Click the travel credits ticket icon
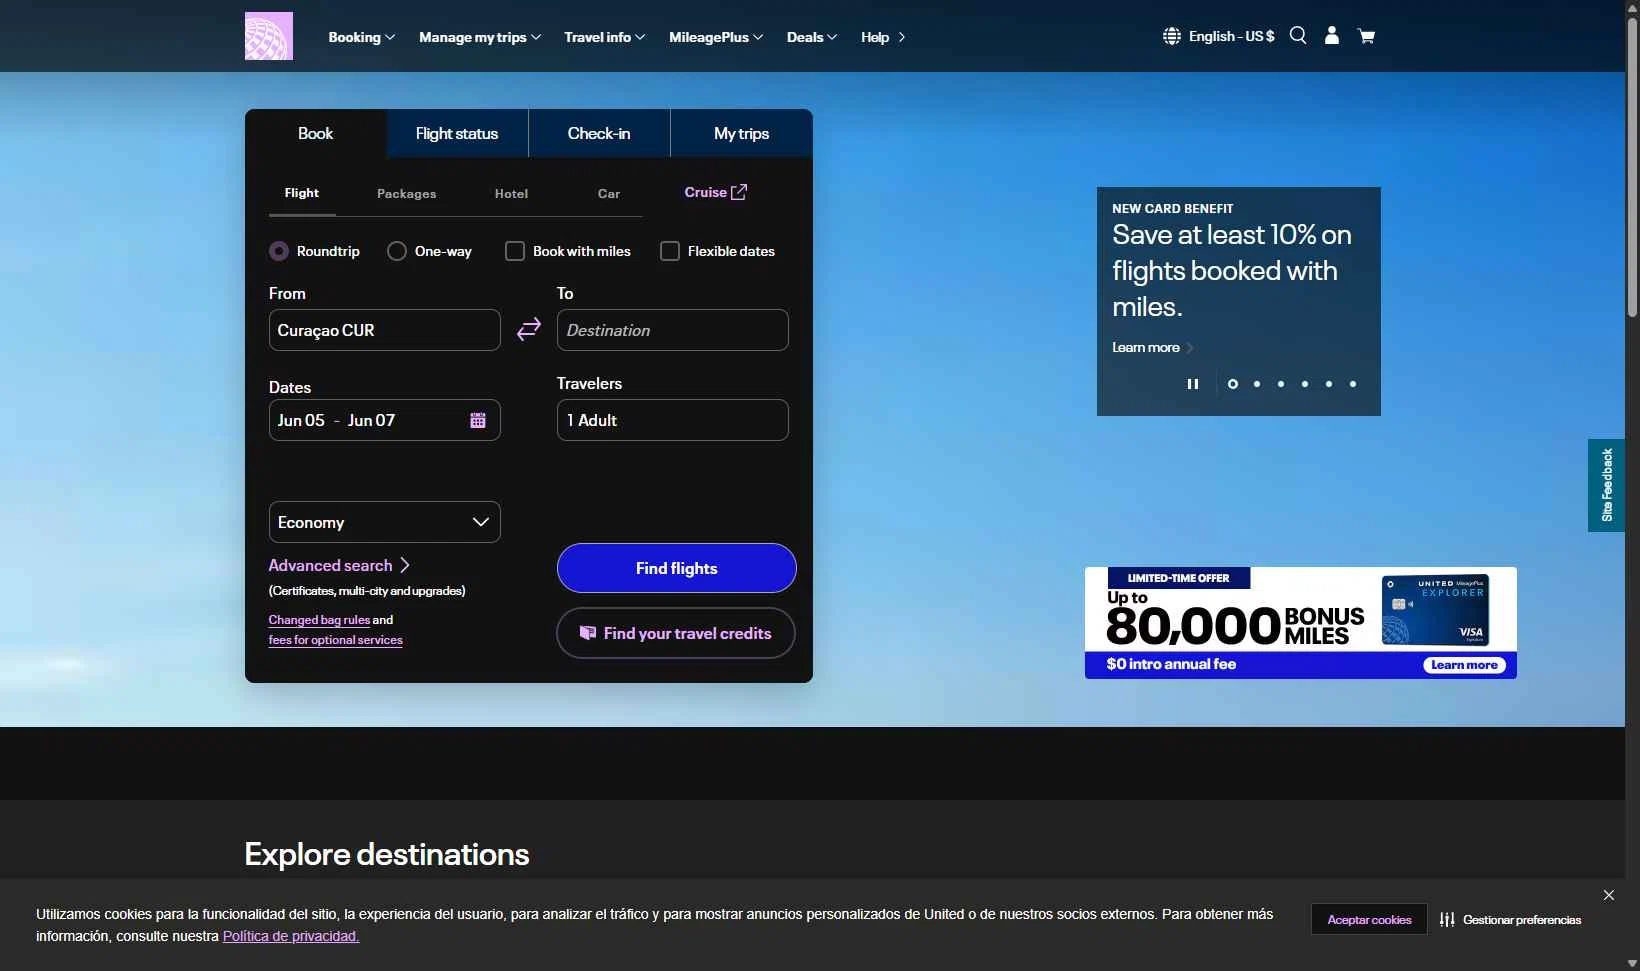This screenshot has width=1640, height=971. 588,632
